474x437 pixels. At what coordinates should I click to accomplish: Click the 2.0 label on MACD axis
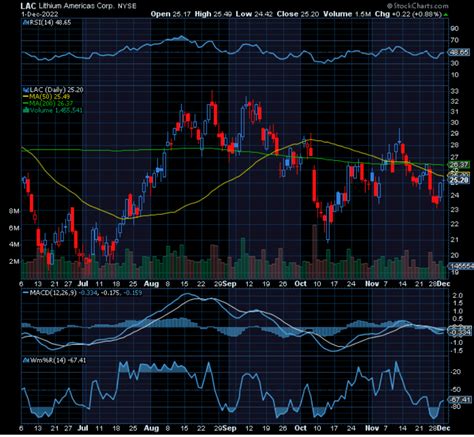pyautogui.click(x=458, y=296)
